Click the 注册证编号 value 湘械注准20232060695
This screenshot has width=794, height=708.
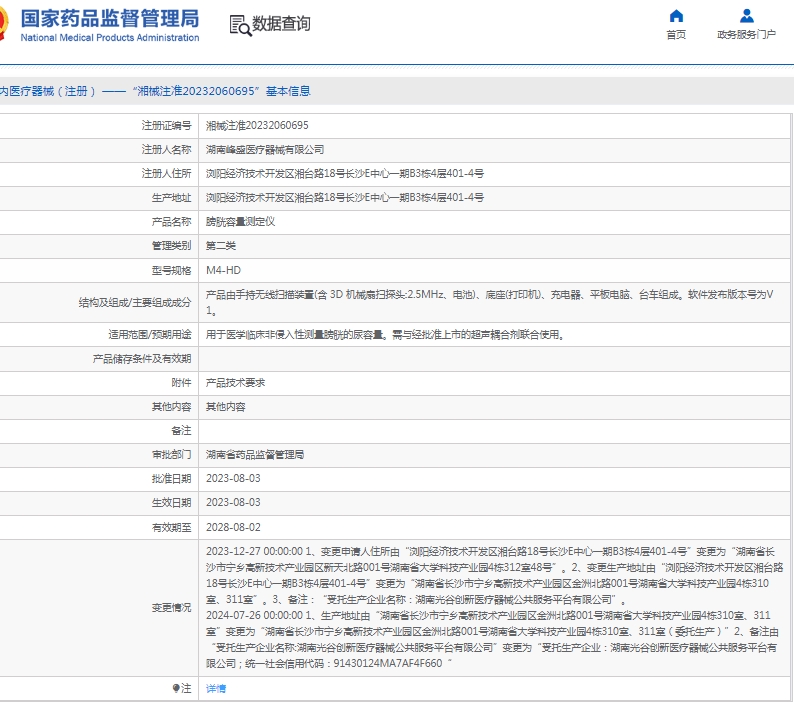[x=257, y=126]
